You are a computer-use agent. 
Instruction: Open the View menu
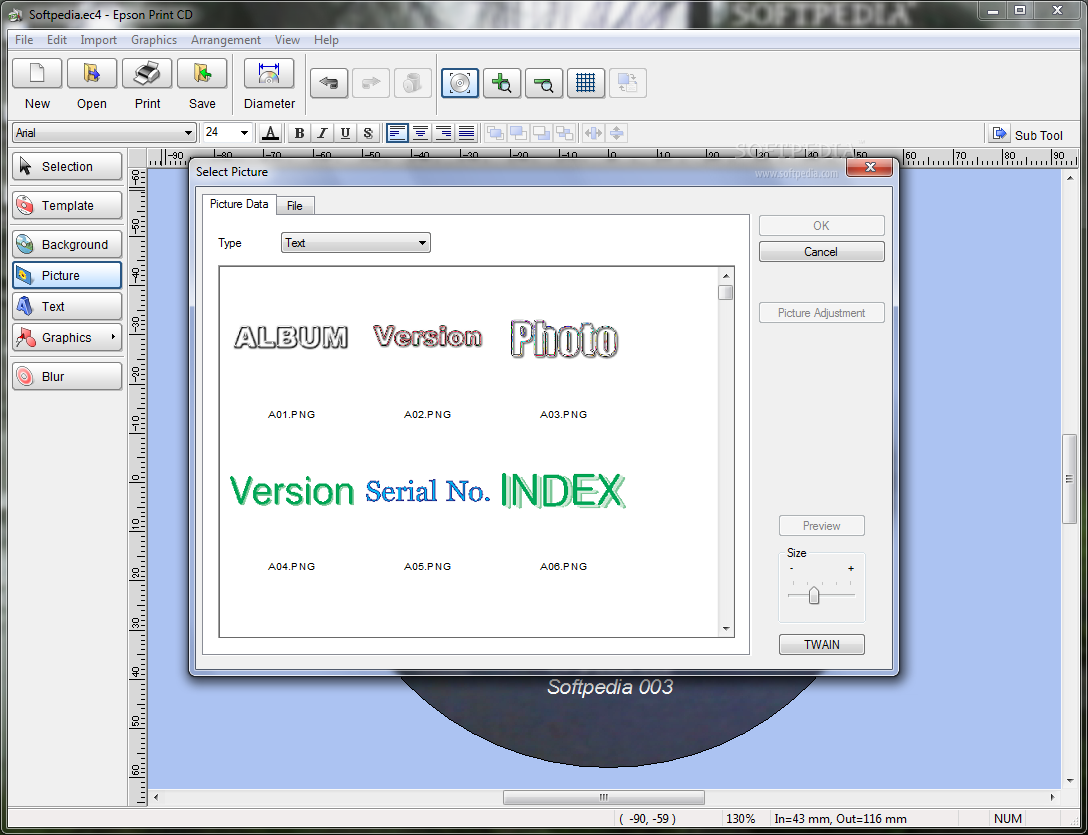point(287,40)
